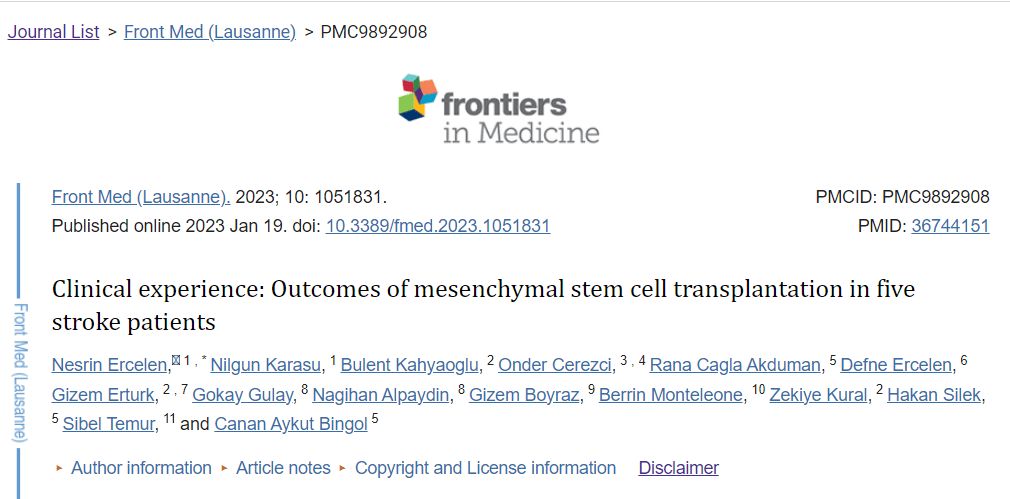Expand the Article notes section

click(283, 468)
